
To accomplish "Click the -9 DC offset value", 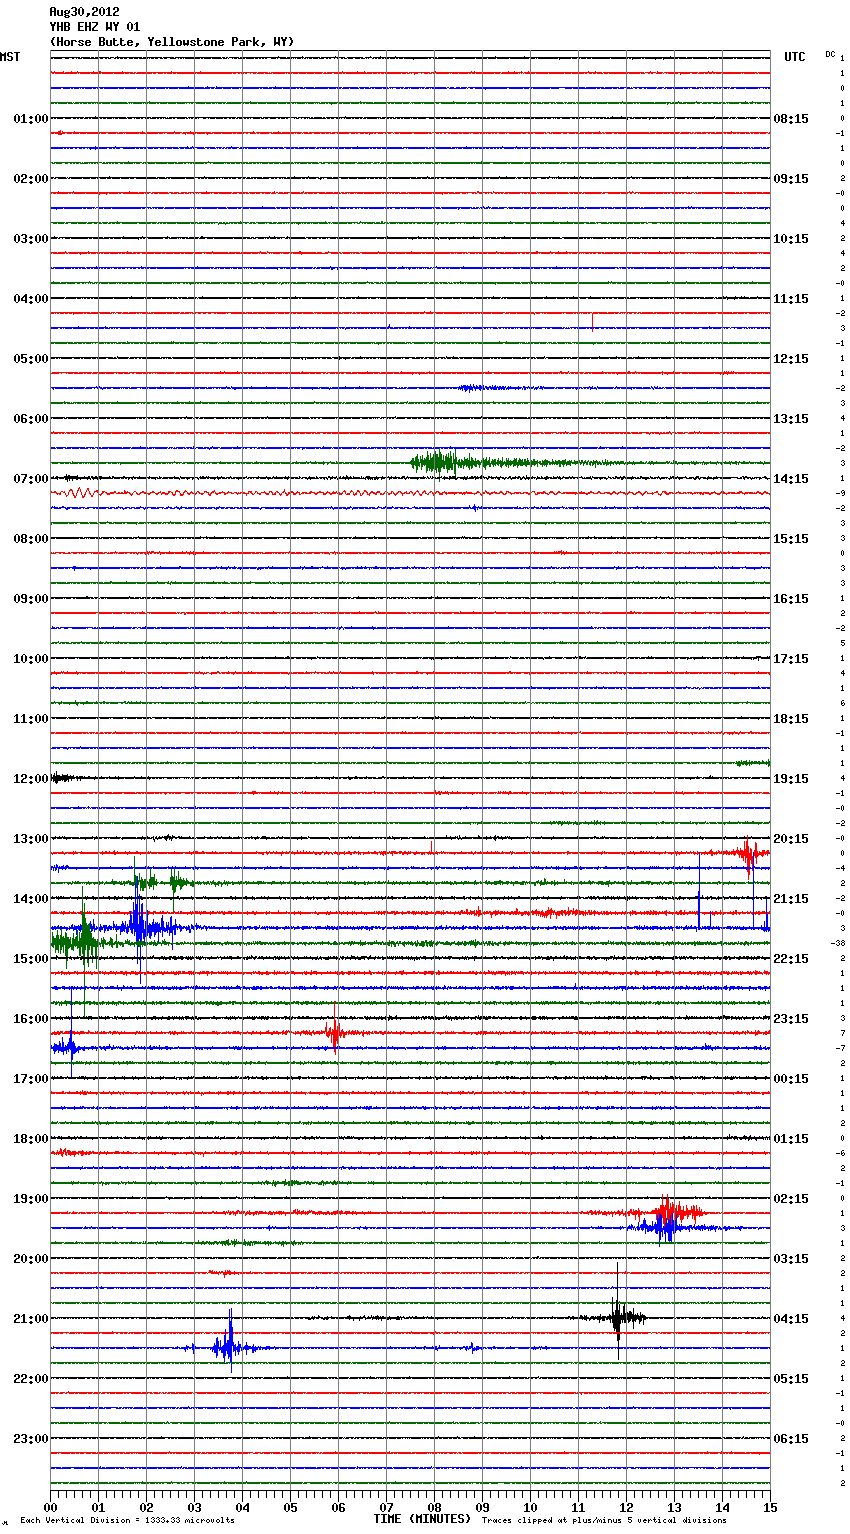I will (841, 493).
